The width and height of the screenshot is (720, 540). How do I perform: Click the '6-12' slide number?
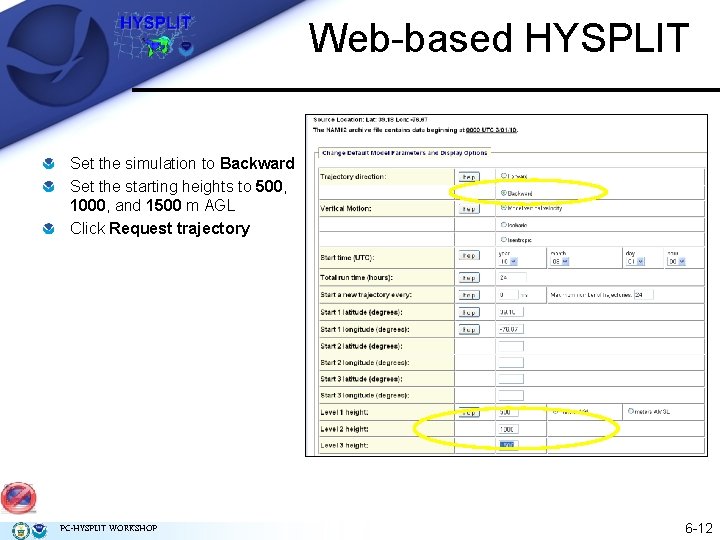pyautogui.click(x=698, y=528)
